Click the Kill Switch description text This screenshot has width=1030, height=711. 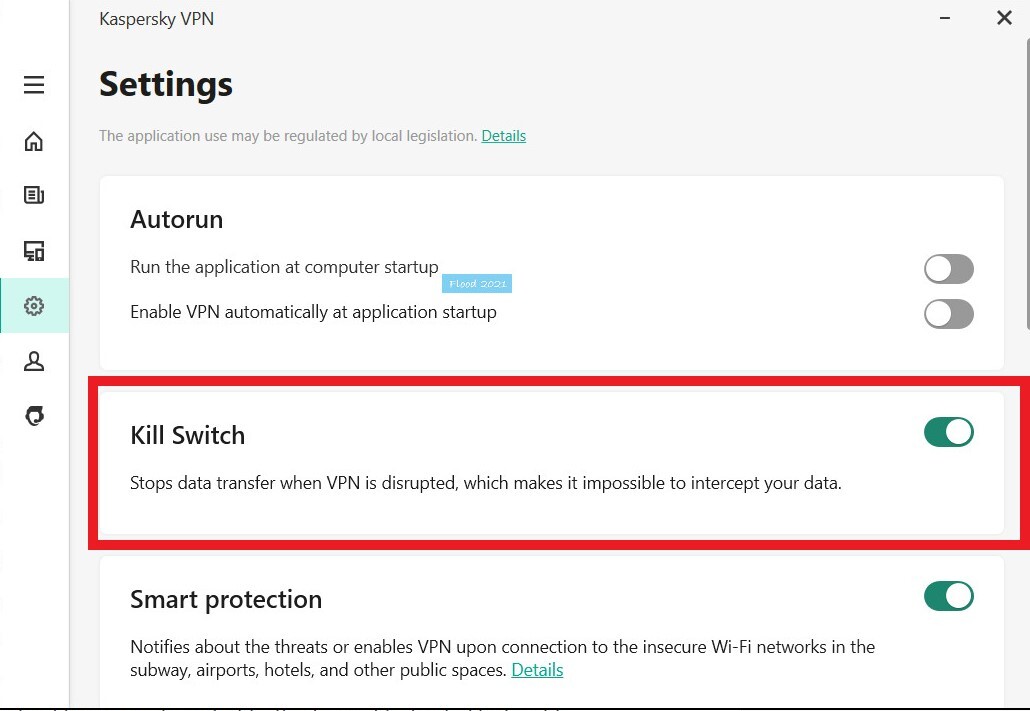pos(486,484)
